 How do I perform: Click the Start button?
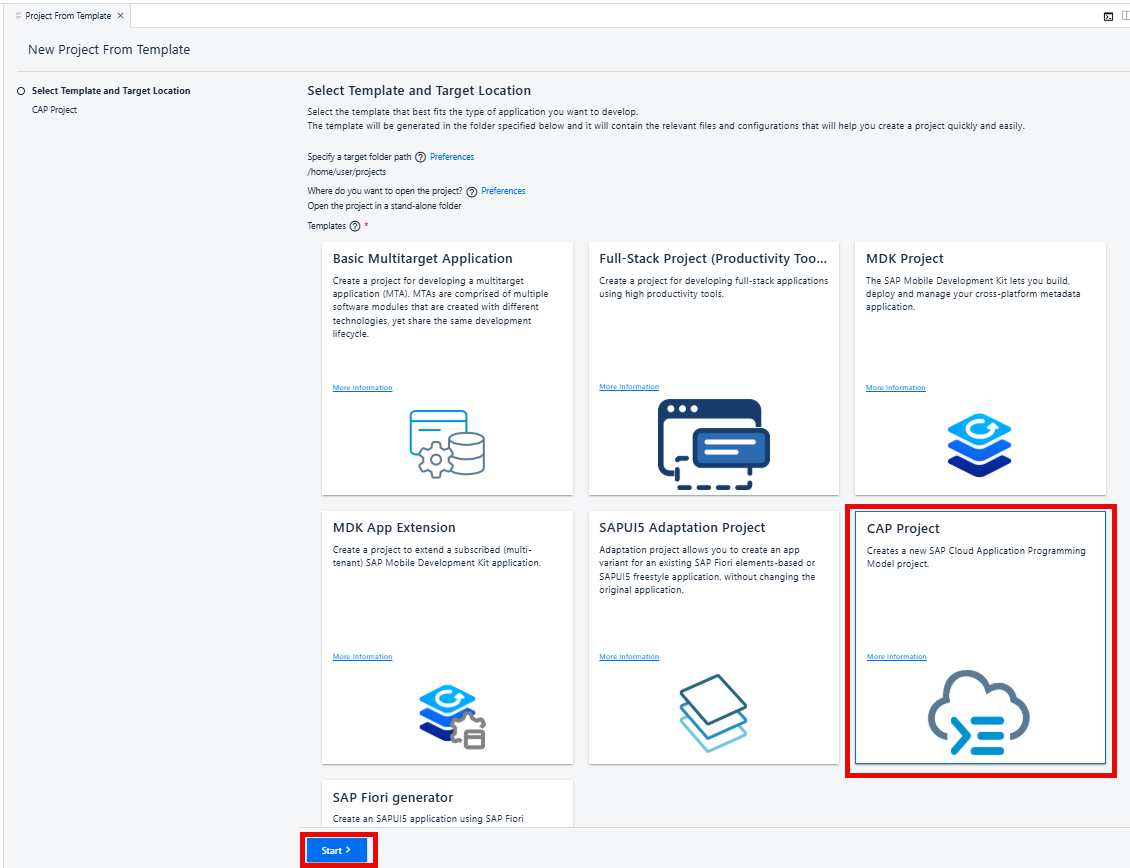(x=337, y=851)
